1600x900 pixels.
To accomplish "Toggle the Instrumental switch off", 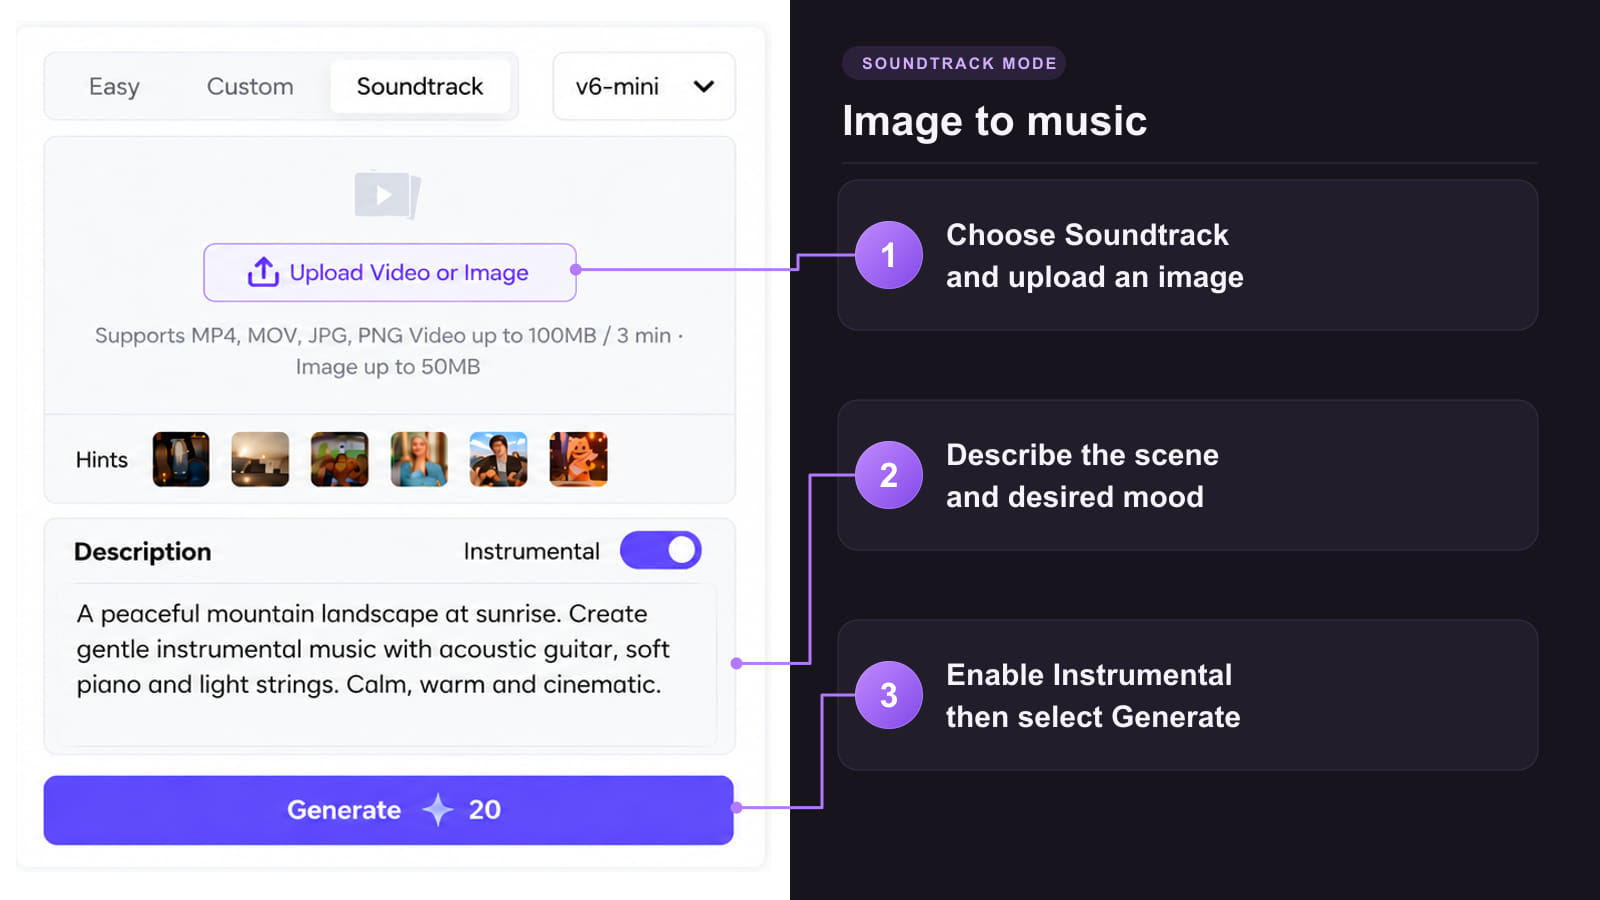I will click(661, 550).
